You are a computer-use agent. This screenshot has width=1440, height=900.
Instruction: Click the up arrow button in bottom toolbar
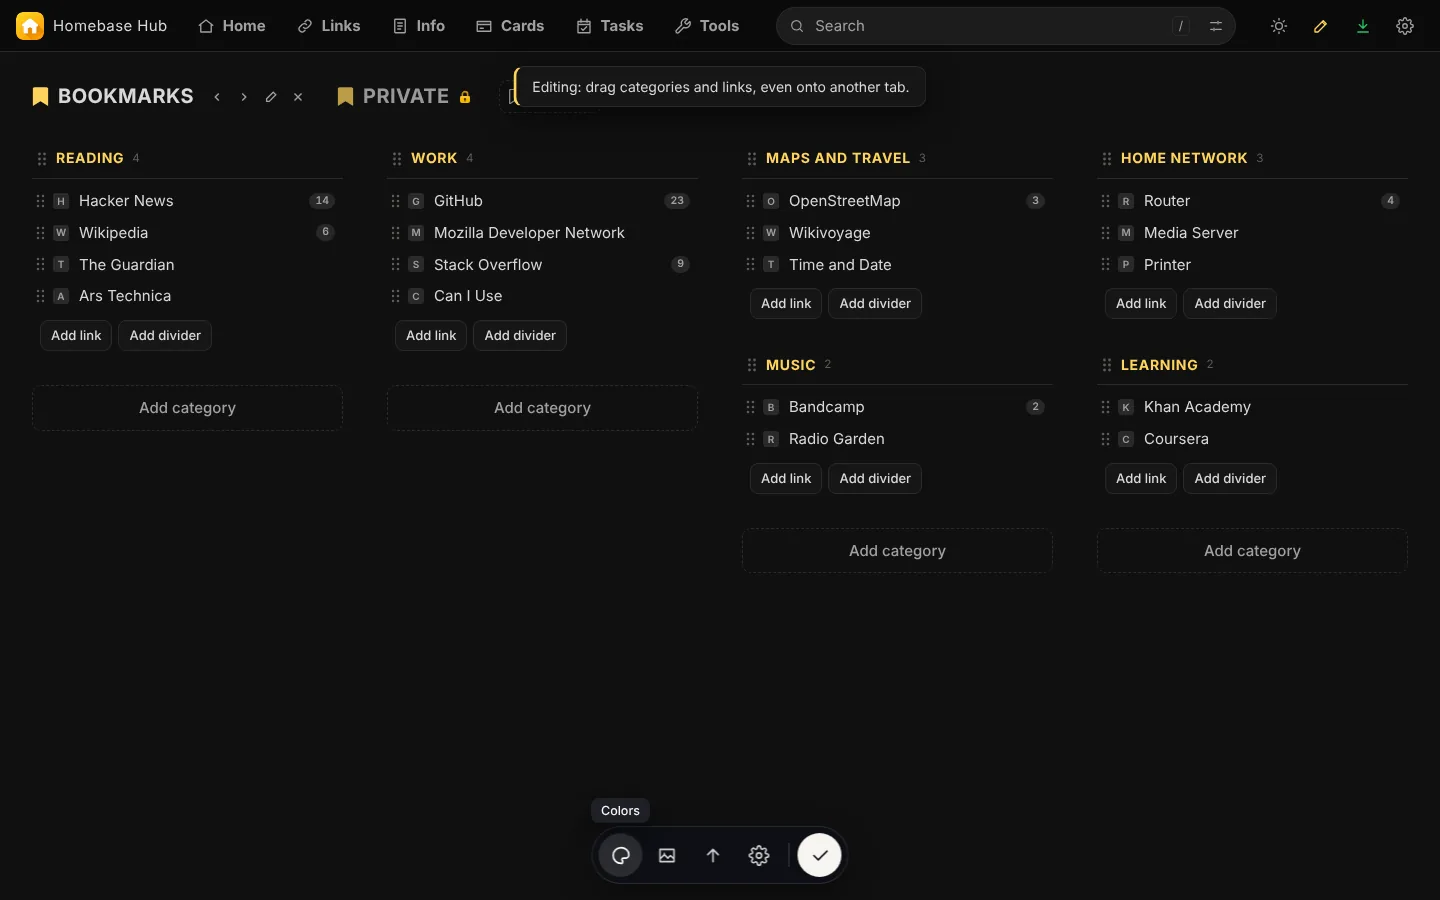(x=713, y=855)
